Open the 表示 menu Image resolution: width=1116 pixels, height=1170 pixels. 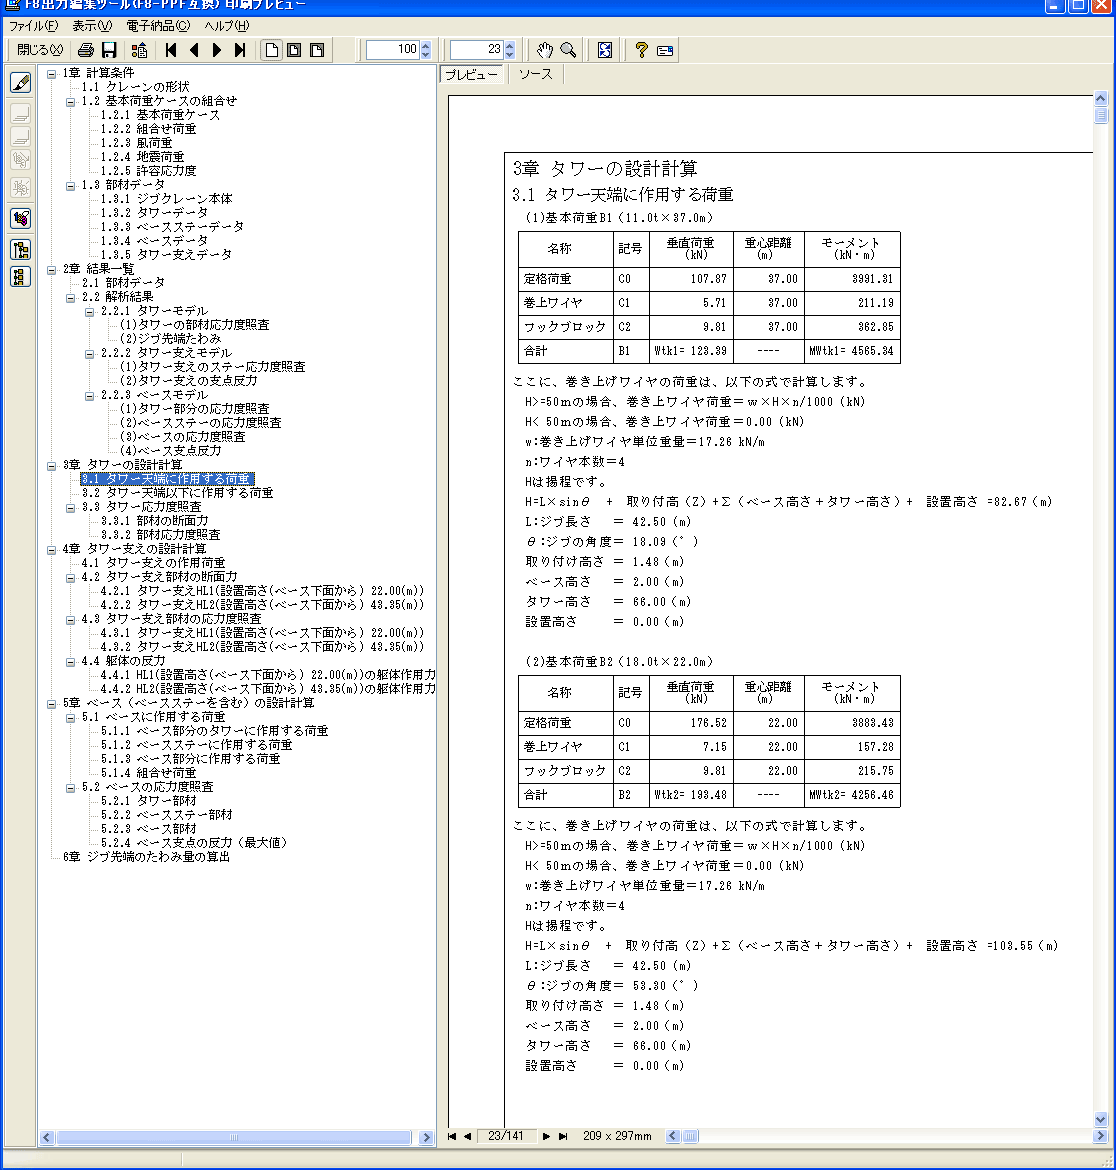[x=93, y=26]
